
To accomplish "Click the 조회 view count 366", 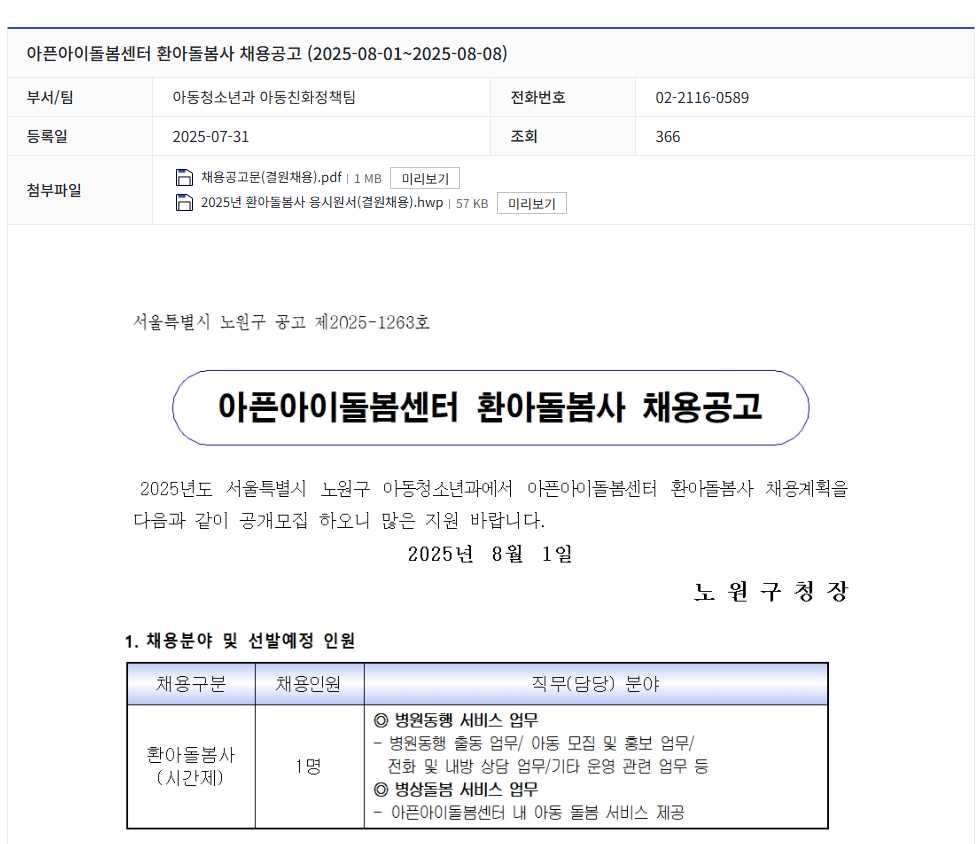I will pos(669,136).
